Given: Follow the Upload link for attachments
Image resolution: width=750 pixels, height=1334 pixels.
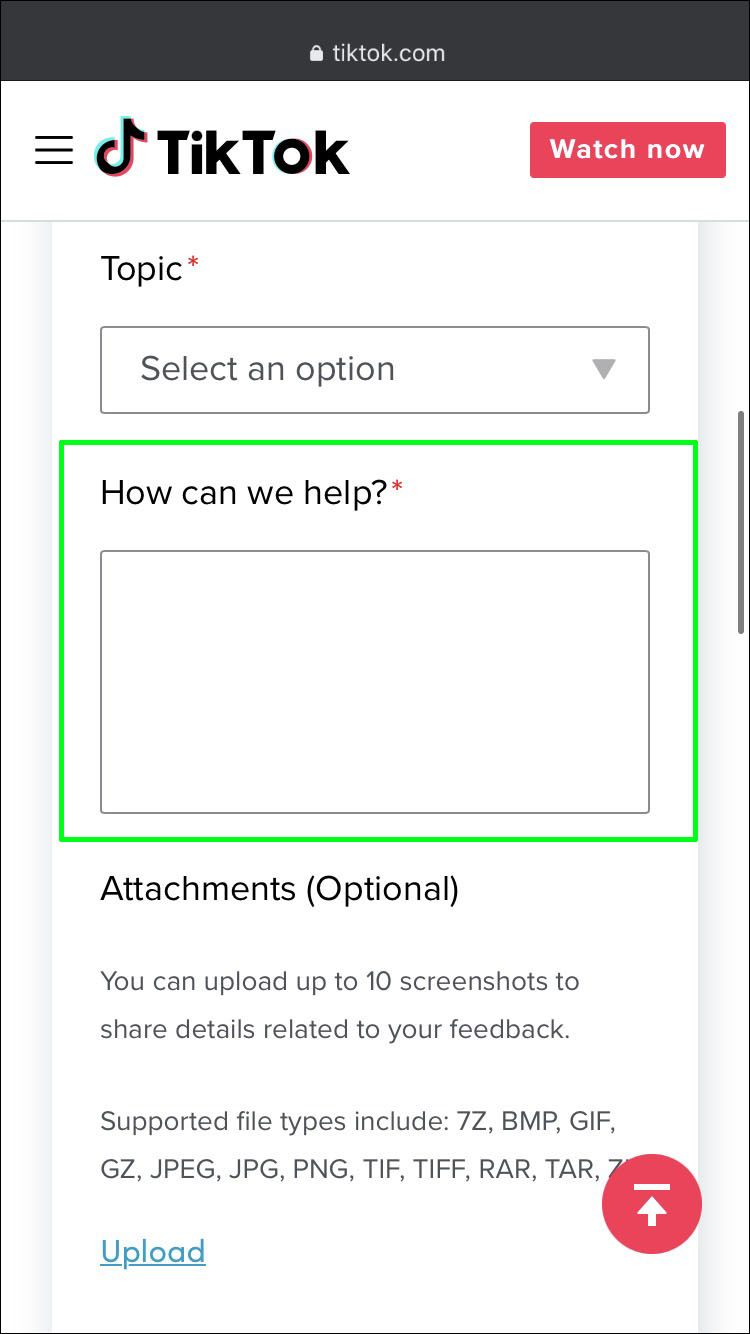Looking at the screenshot, I should coord(153,1251).
